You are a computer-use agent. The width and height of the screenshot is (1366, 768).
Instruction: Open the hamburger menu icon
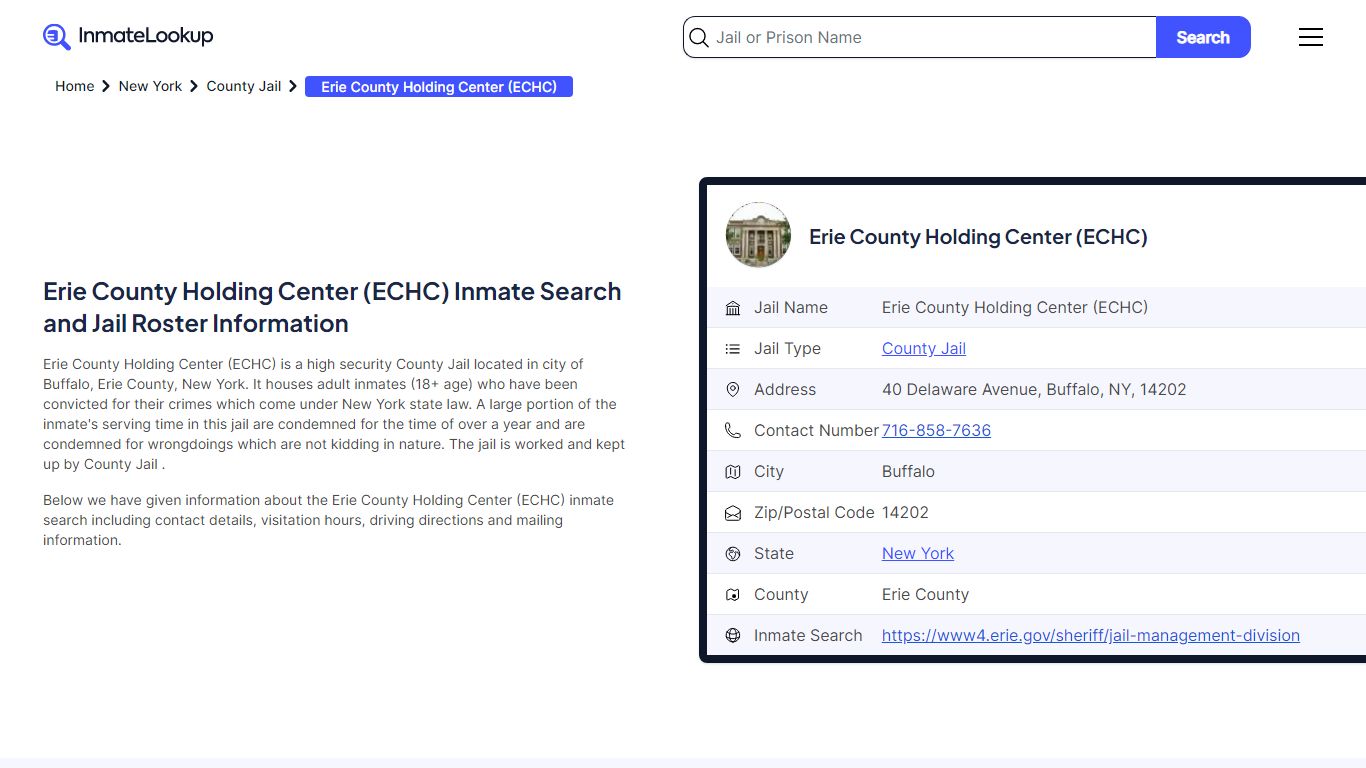click(x=1310, y=37)
